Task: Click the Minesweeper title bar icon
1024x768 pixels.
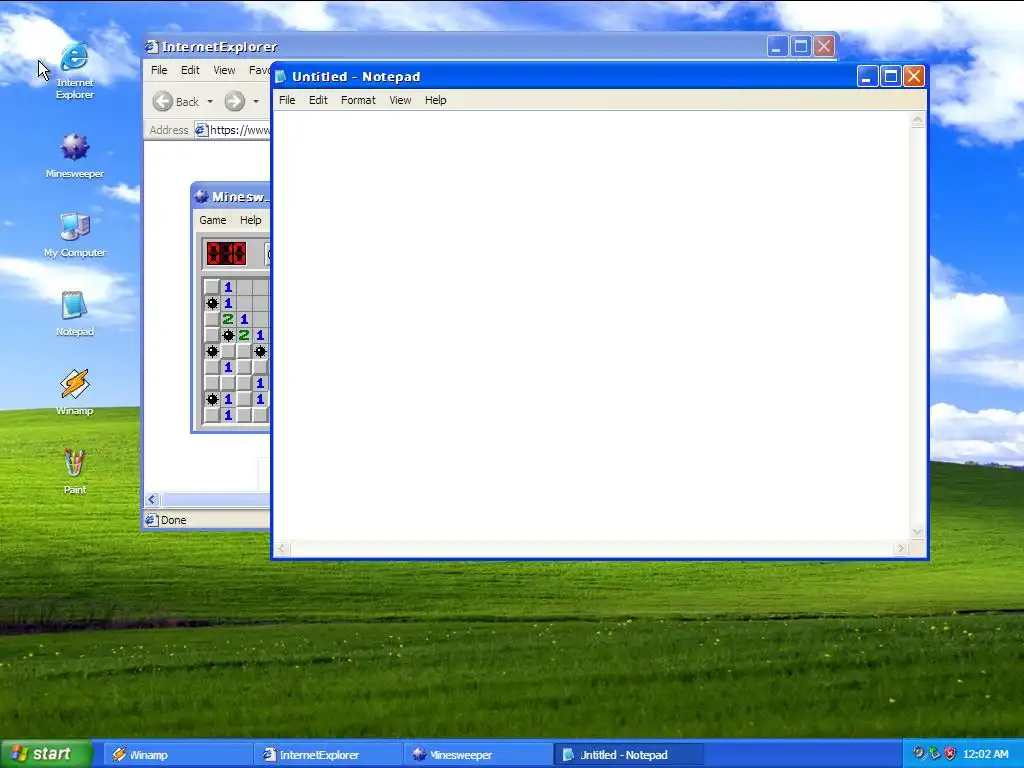Action: [202, 197]
